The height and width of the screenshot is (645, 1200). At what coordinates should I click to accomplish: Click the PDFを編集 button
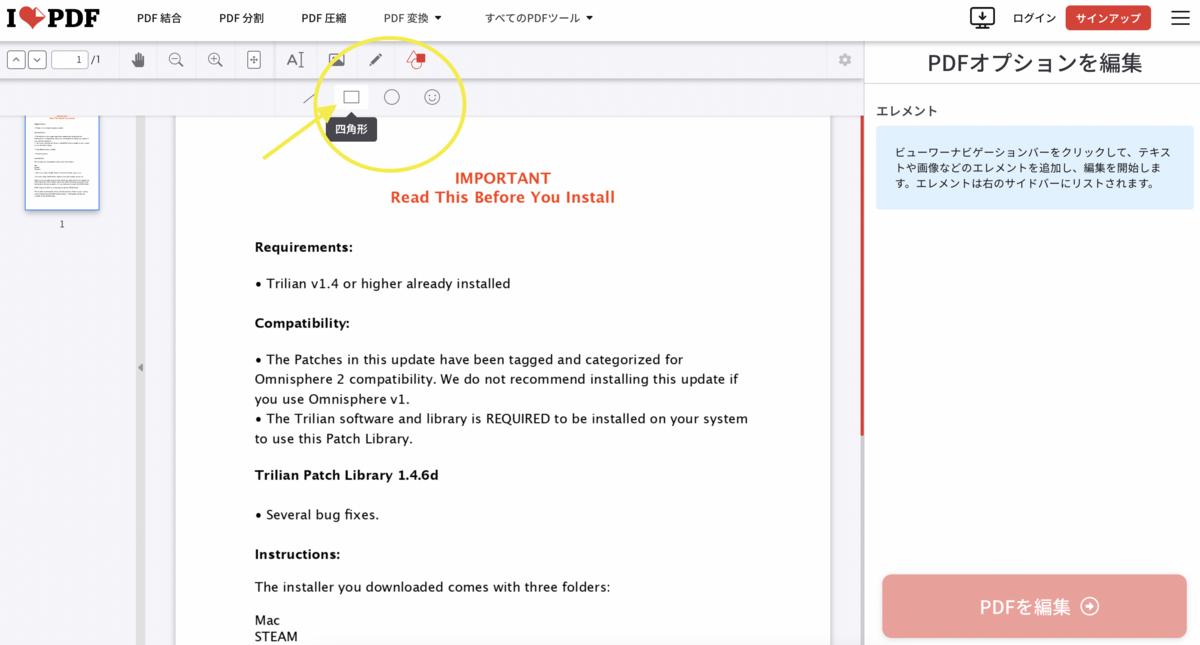tap(1034, 606)
